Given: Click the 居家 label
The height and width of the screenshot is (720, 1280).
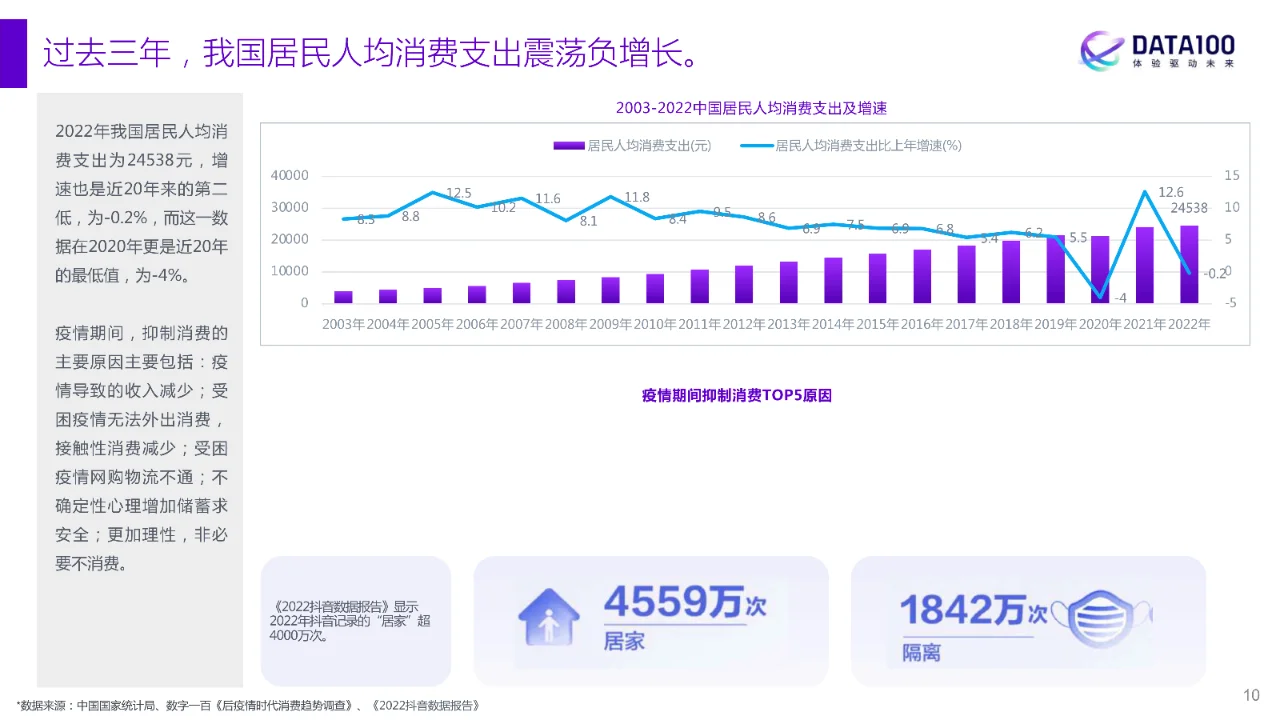Looking at the screenshot, I should [624, 641].
